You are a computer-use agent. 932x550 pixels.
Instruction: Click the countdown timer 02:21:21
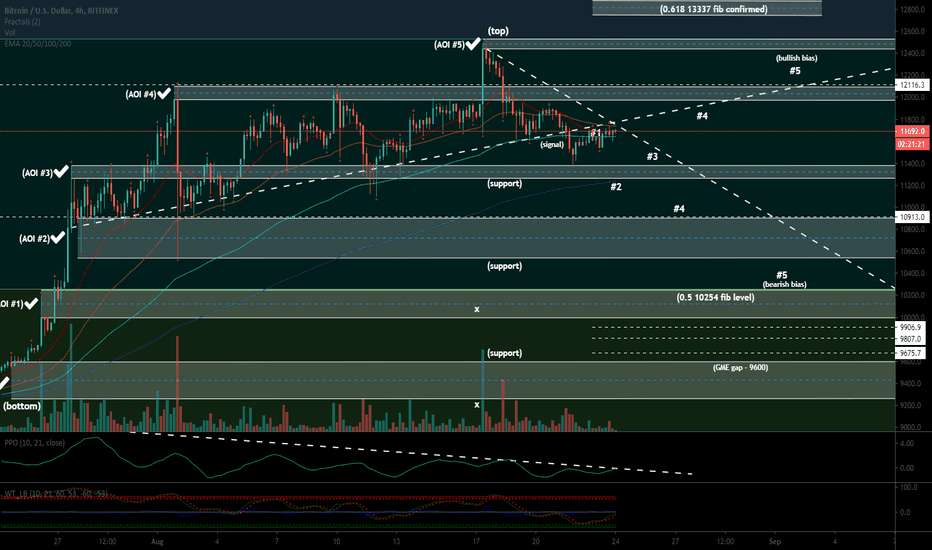tap(912, 144)
